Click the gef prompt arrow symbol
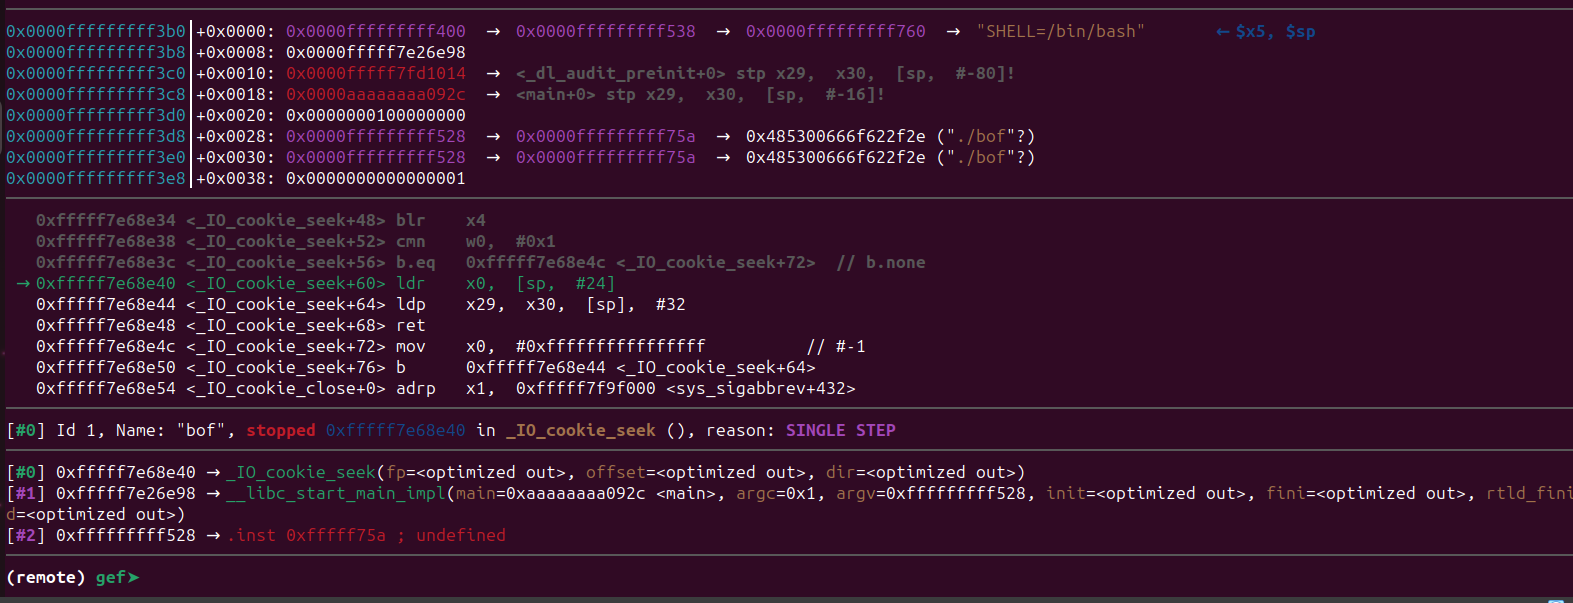This screenshot has width=1573, height=603. coord(133,577)
